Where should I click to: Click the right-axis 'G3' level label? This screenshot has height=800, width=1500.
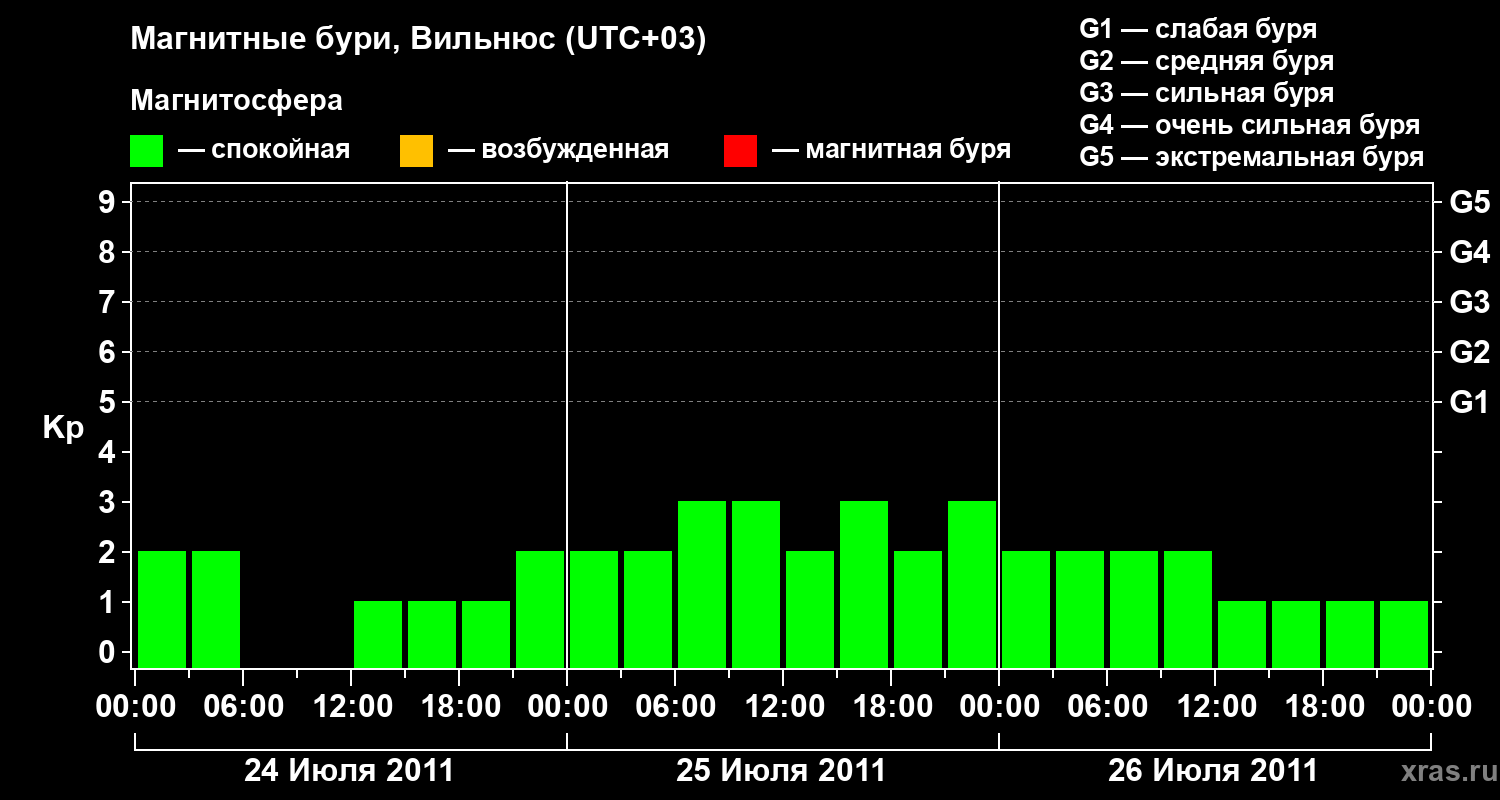click(x=1469, y=302)
